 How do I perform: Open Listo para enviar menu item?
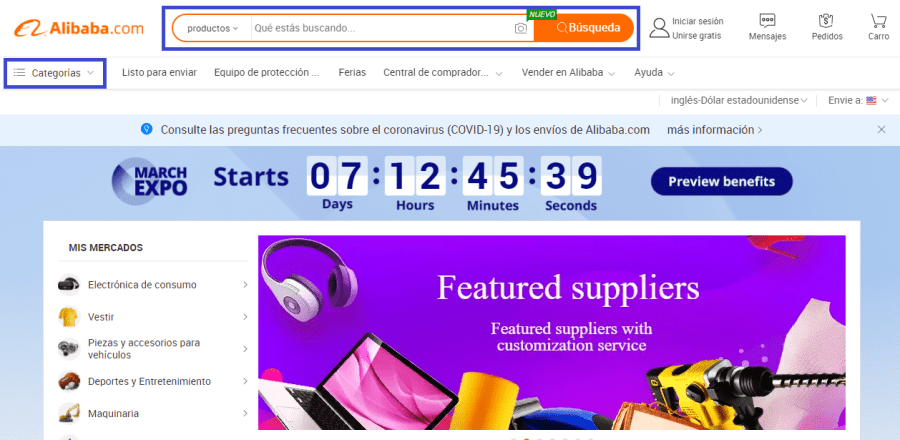(160, 72)
